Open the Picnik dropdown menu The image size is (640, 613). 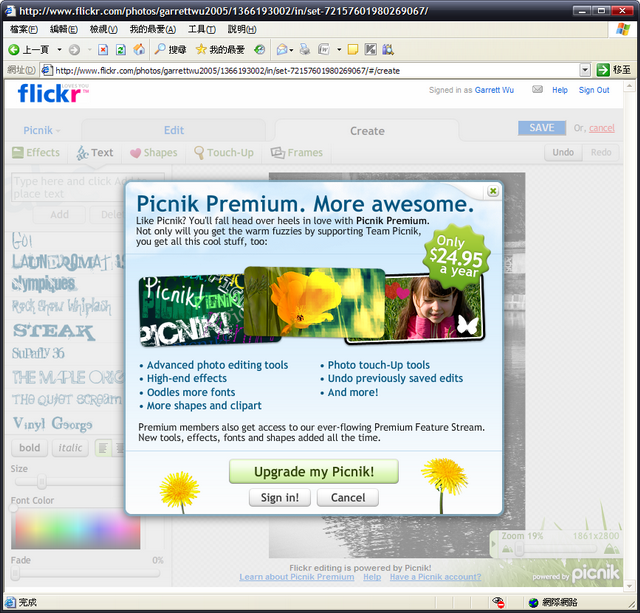[x=42, y=130]
